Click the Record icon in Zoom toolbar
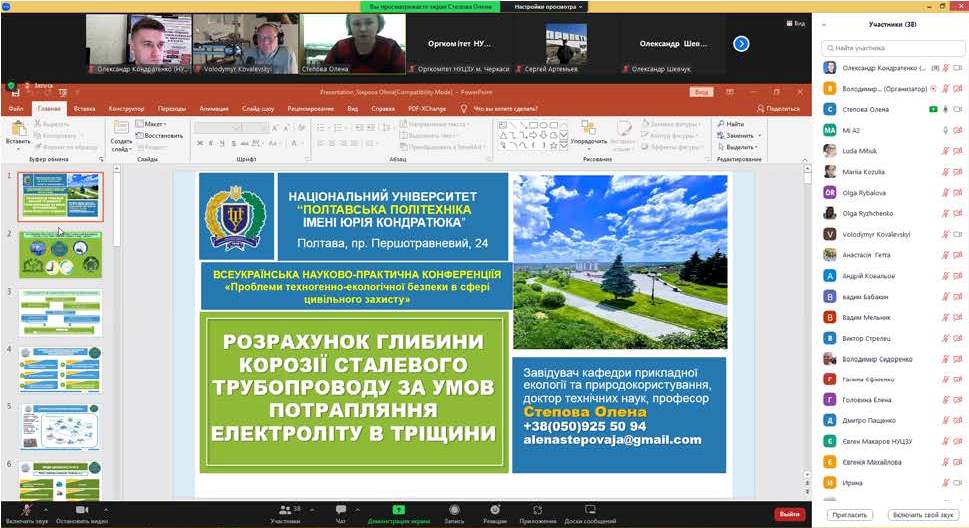This screenshot has height=528, width=969. (454, 512)
